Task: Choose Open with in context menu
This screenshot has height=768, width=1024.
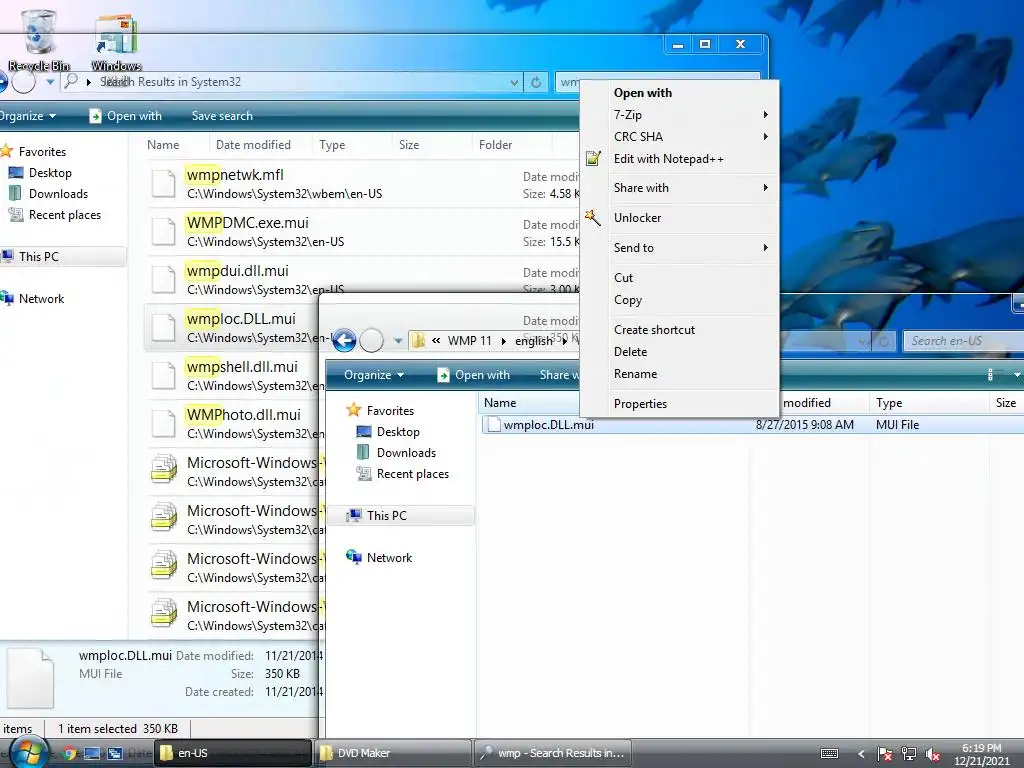Action: point(679,93)
